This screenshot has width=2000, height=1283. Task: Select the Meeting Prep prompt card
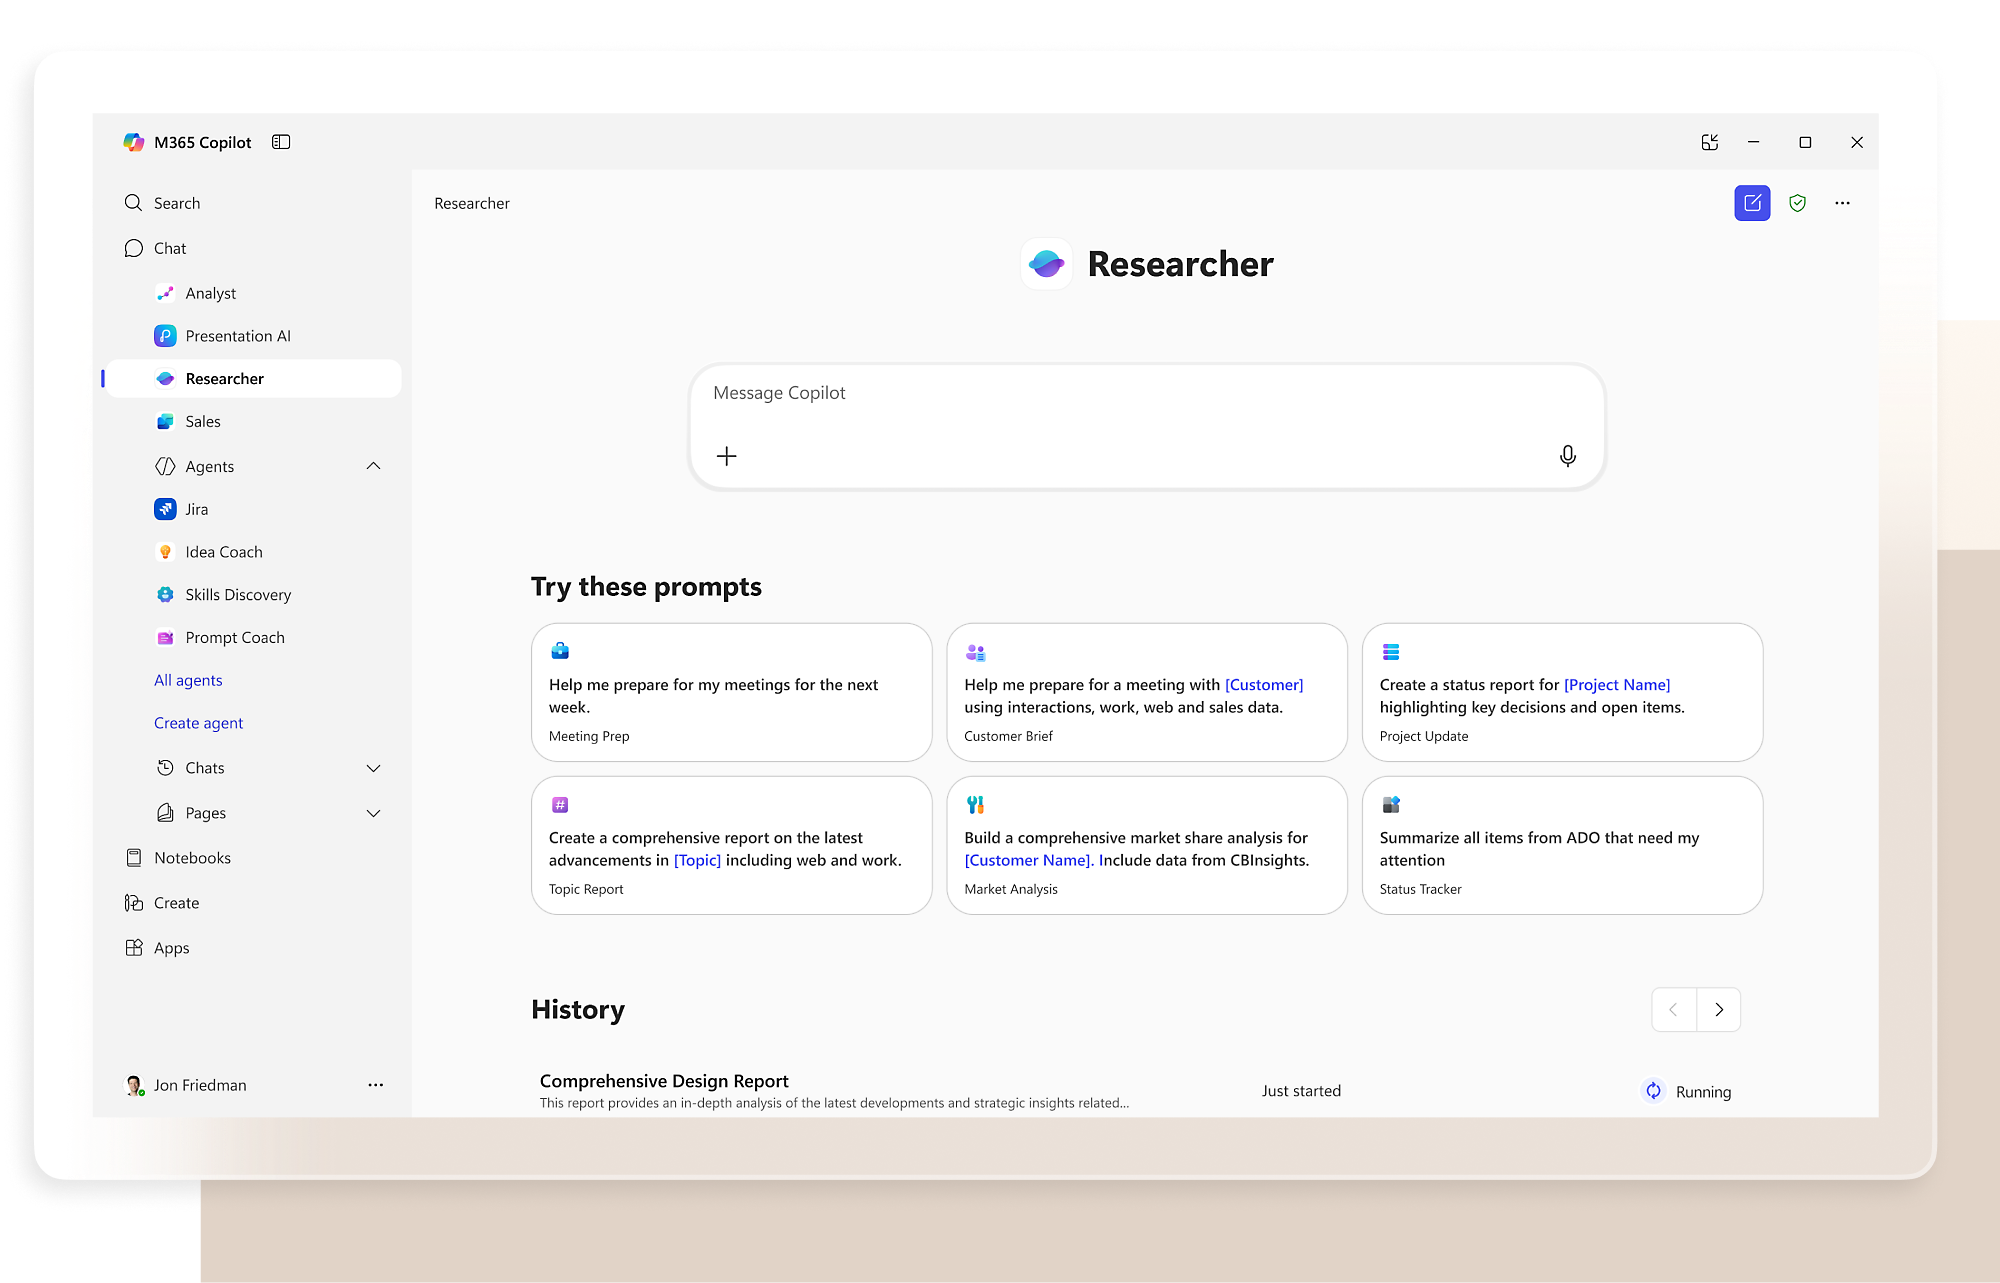731,692
